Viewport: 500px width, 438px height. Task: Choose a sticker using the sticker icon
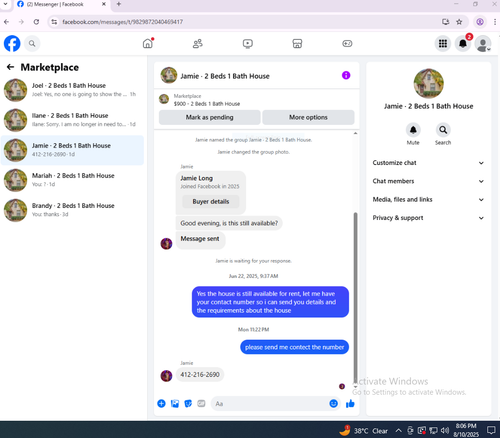pos(188,404)
